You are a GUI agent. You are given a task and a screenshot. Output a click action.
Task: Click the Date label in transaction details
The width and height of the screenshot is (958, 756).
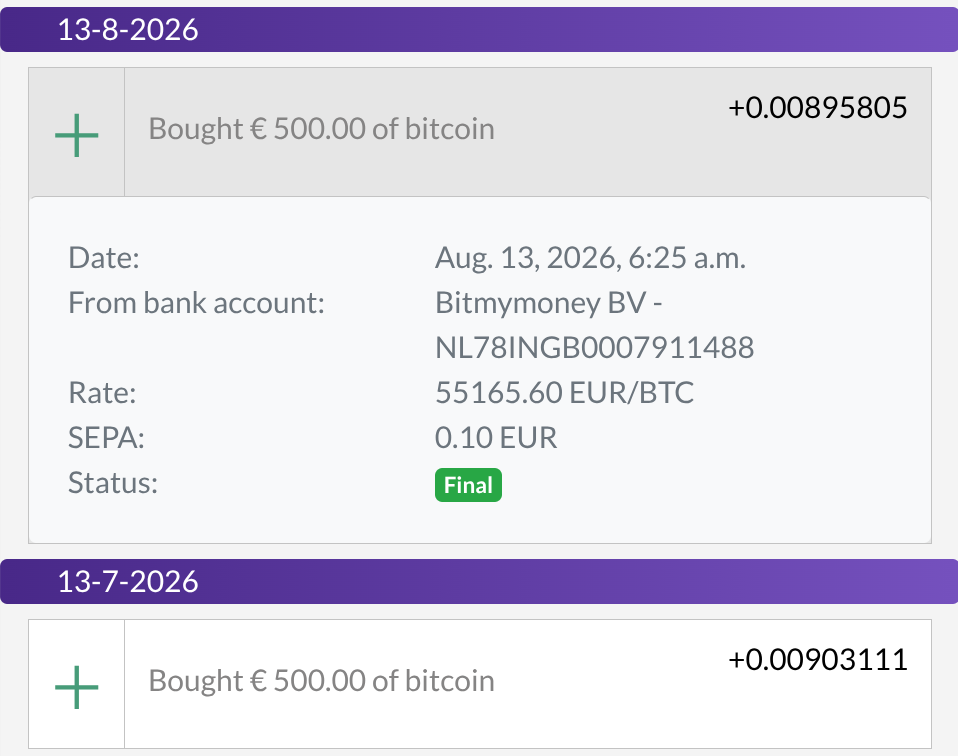click(104, 258)
